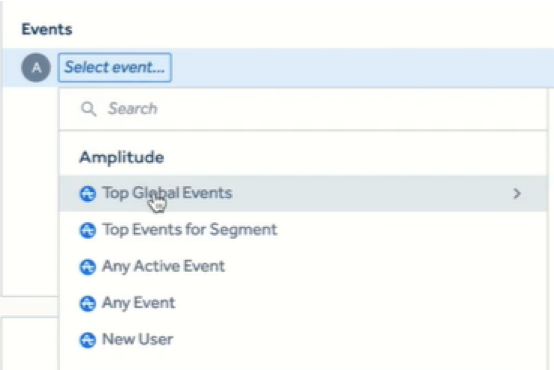
Task: Click the Amplitude icon beside Top Events for Segment
Action: click(88, 230)
